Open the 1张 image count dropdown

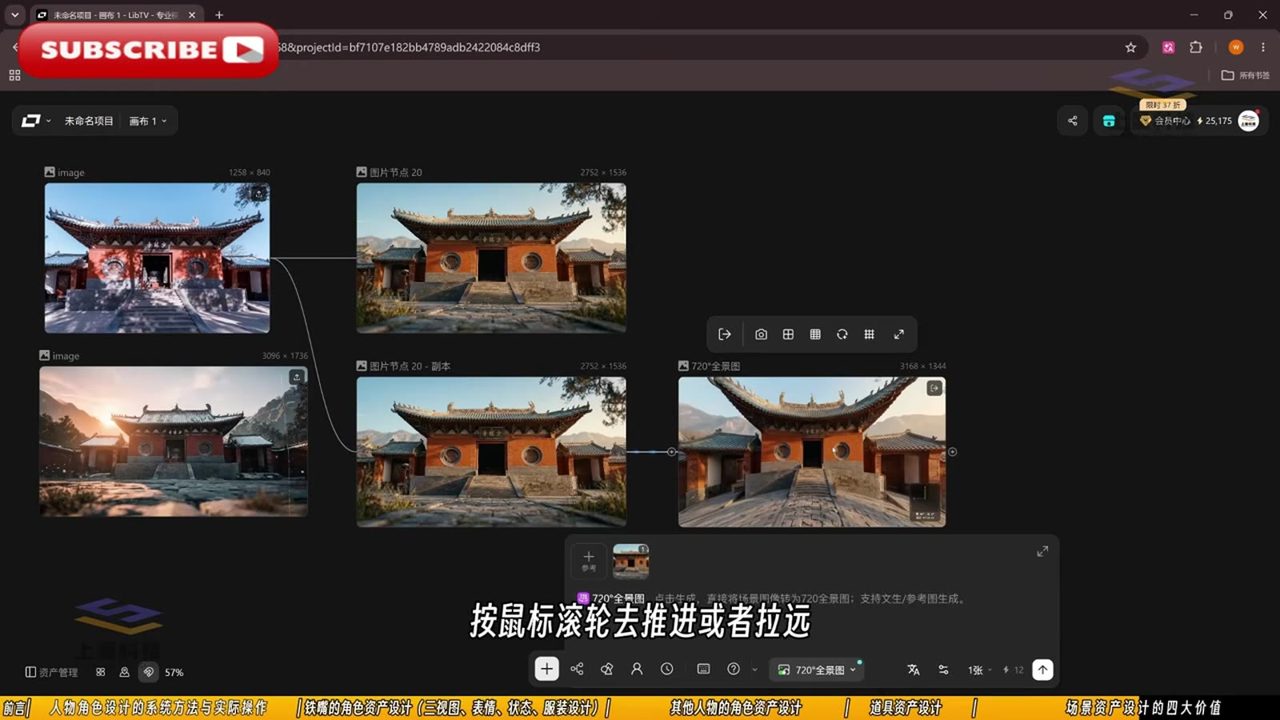[x=978, y=669]
